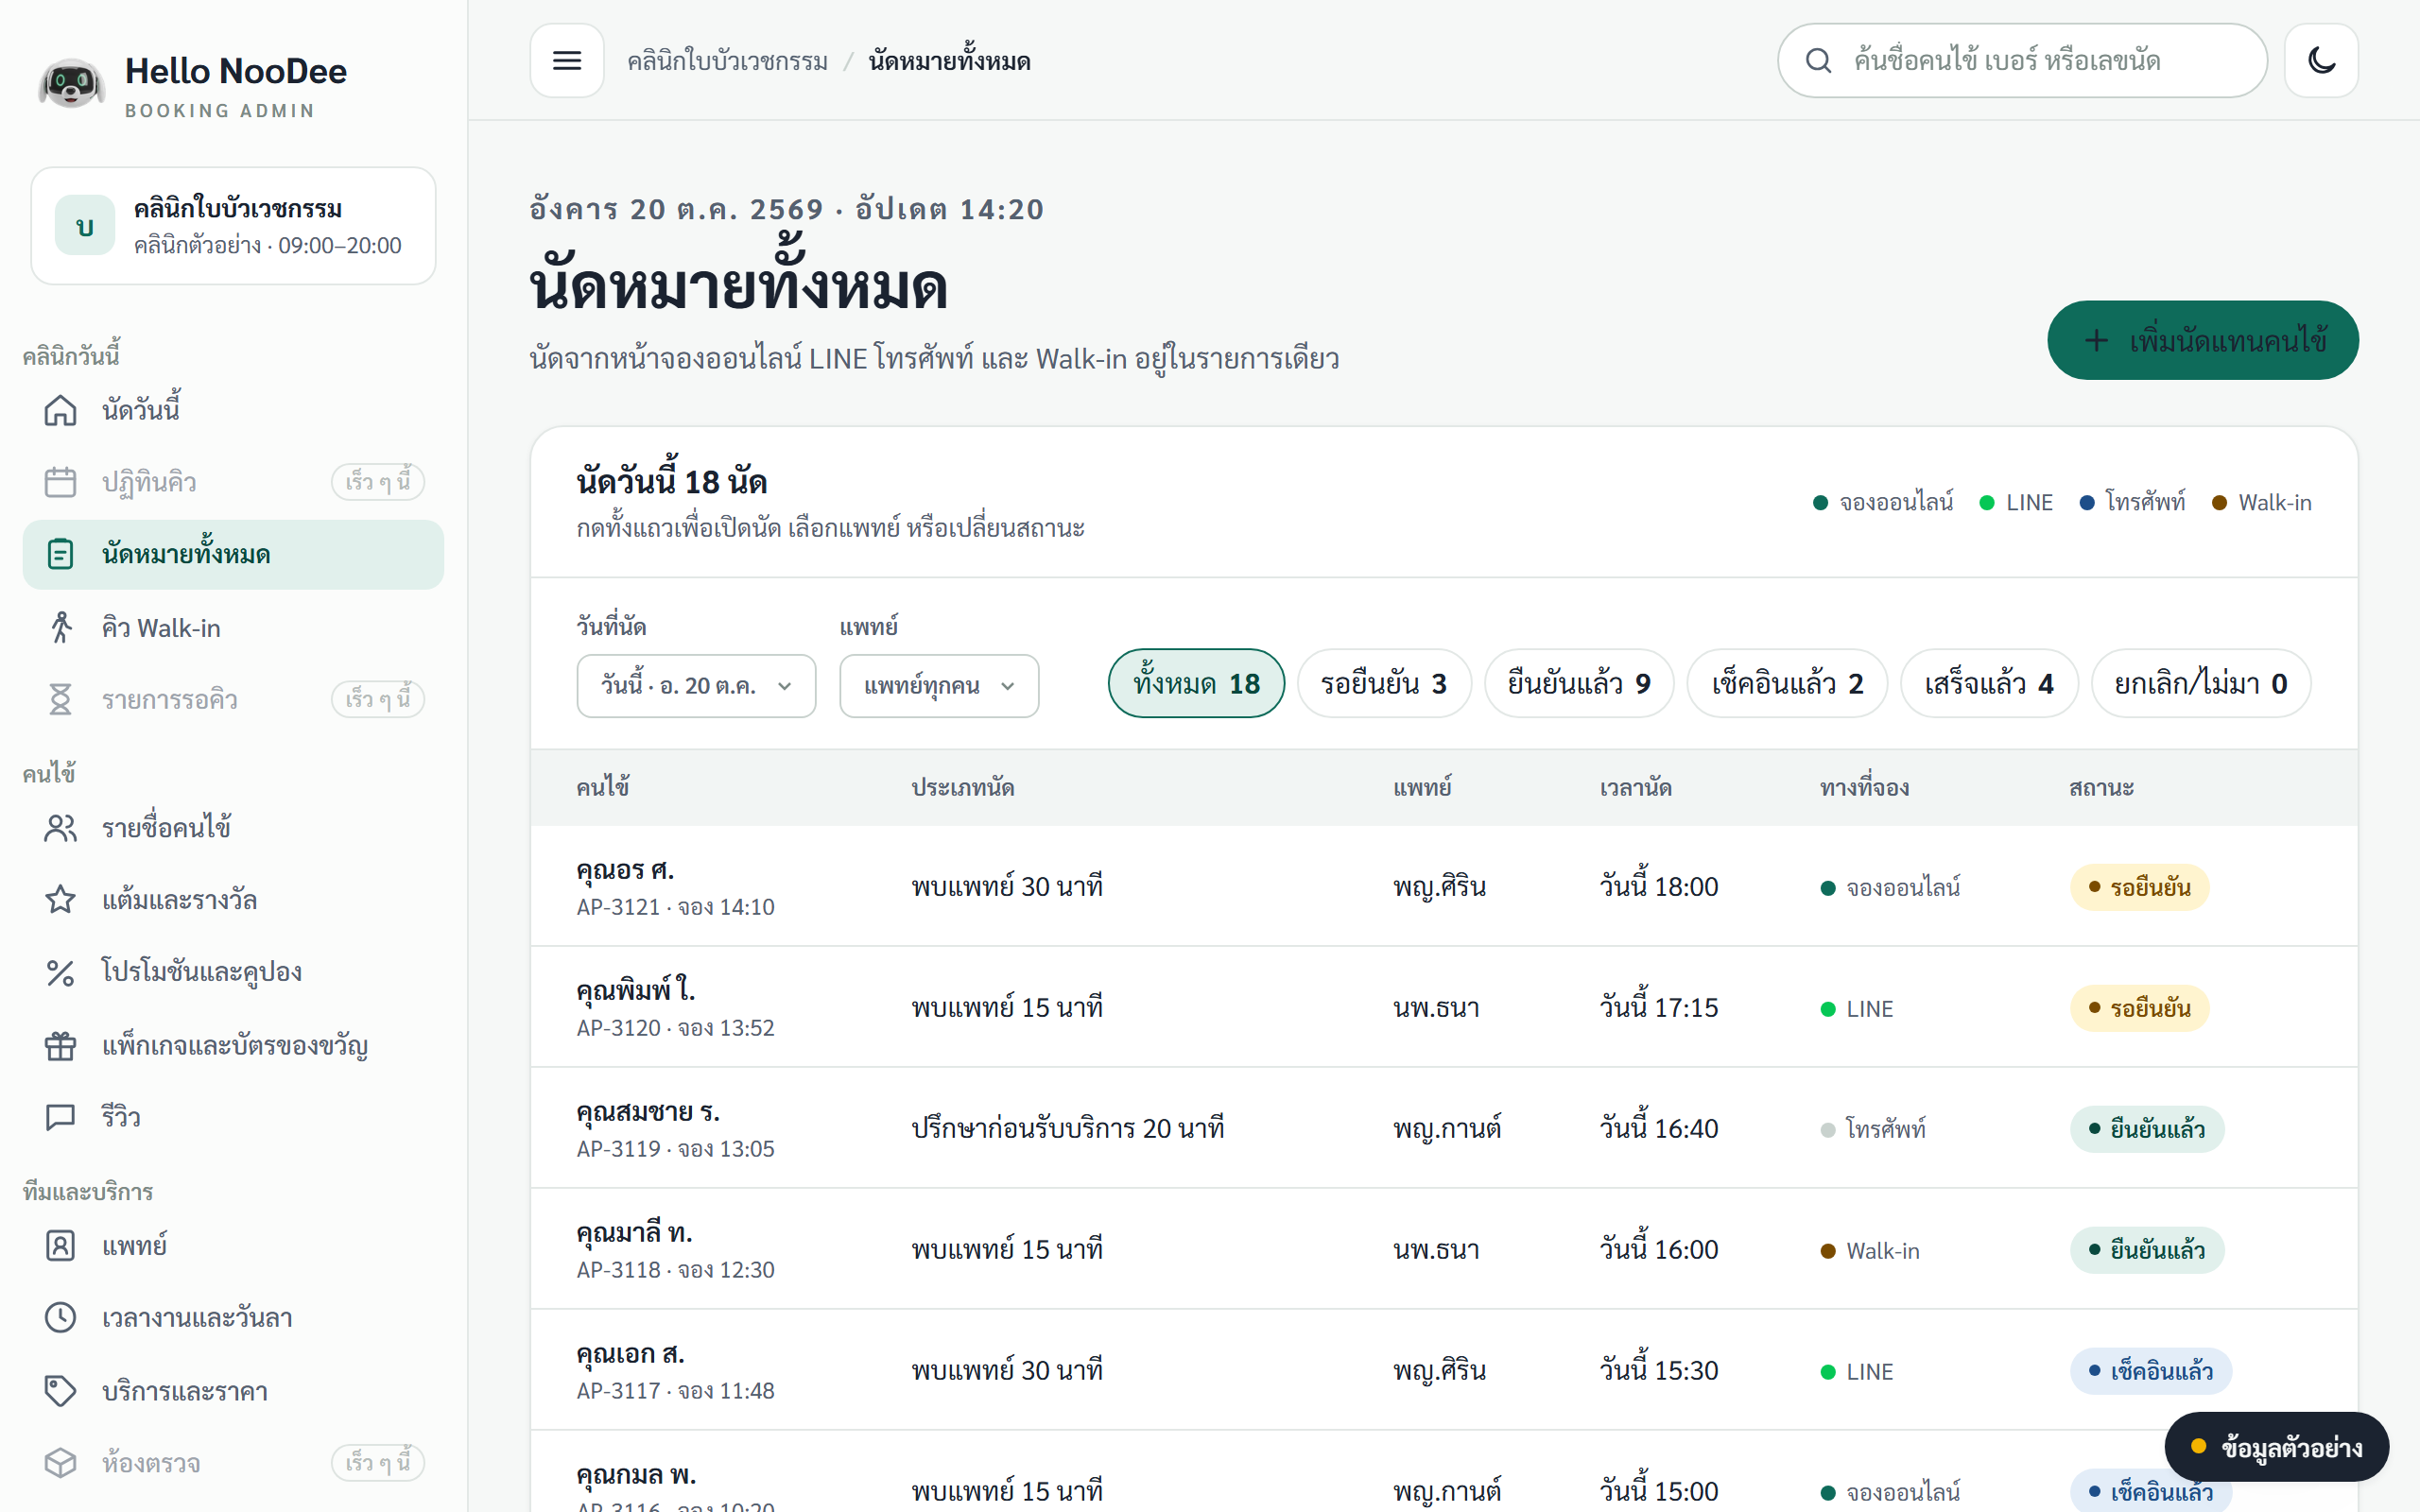Click the Hello NooDee robot logo
This screenshot has height=1512, width=2420.
tap(71, 85)
